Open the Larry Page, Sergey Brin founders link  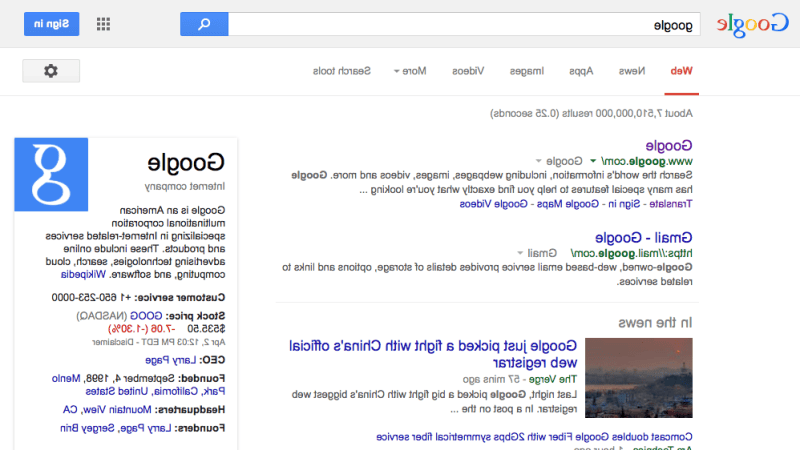[115, 428]
